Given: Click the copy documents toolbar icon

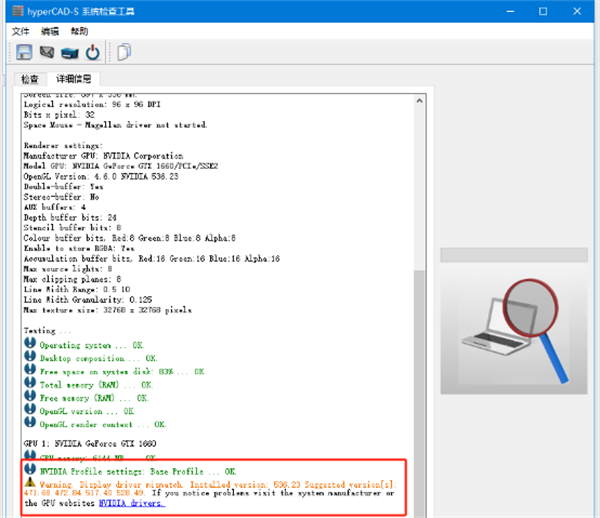Looking at the screenshot, I should [124, 52].
